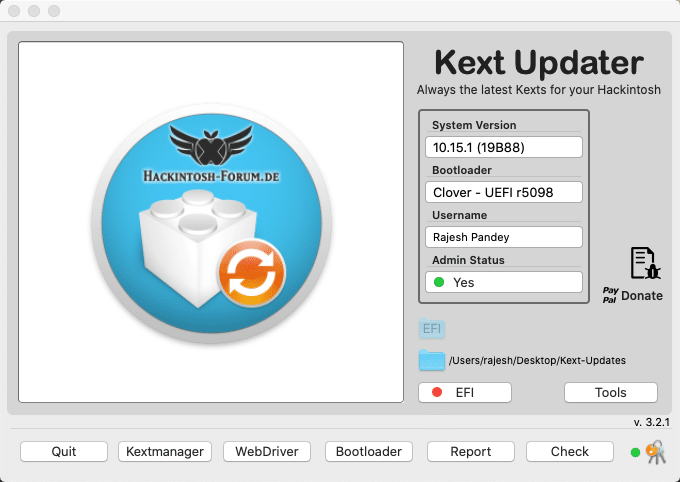The width and height of the screenshot is (680, 482).
Task: Open the EFI drive icon
Action: point(432,328)
